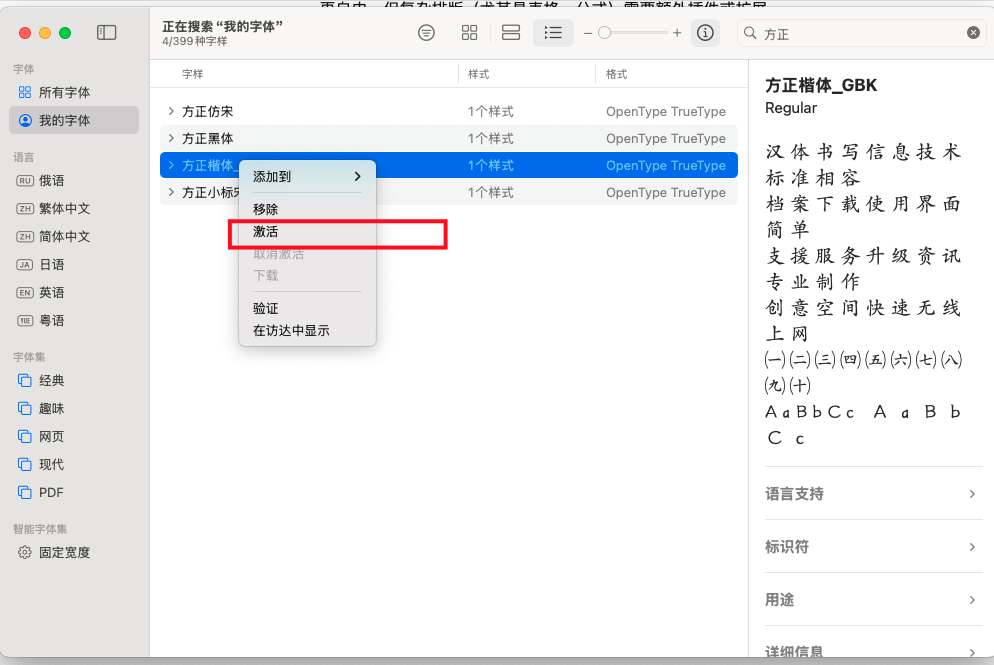
Task: Select the 简体中文 language filter
Action: tap(64, 236)
